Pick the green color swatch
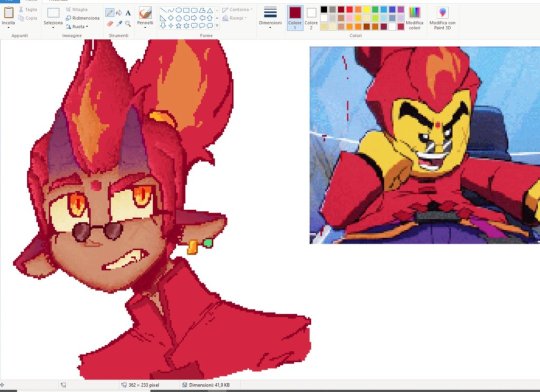Image resolution: width=540 pixels, height=392 pixels. [375, 9]
